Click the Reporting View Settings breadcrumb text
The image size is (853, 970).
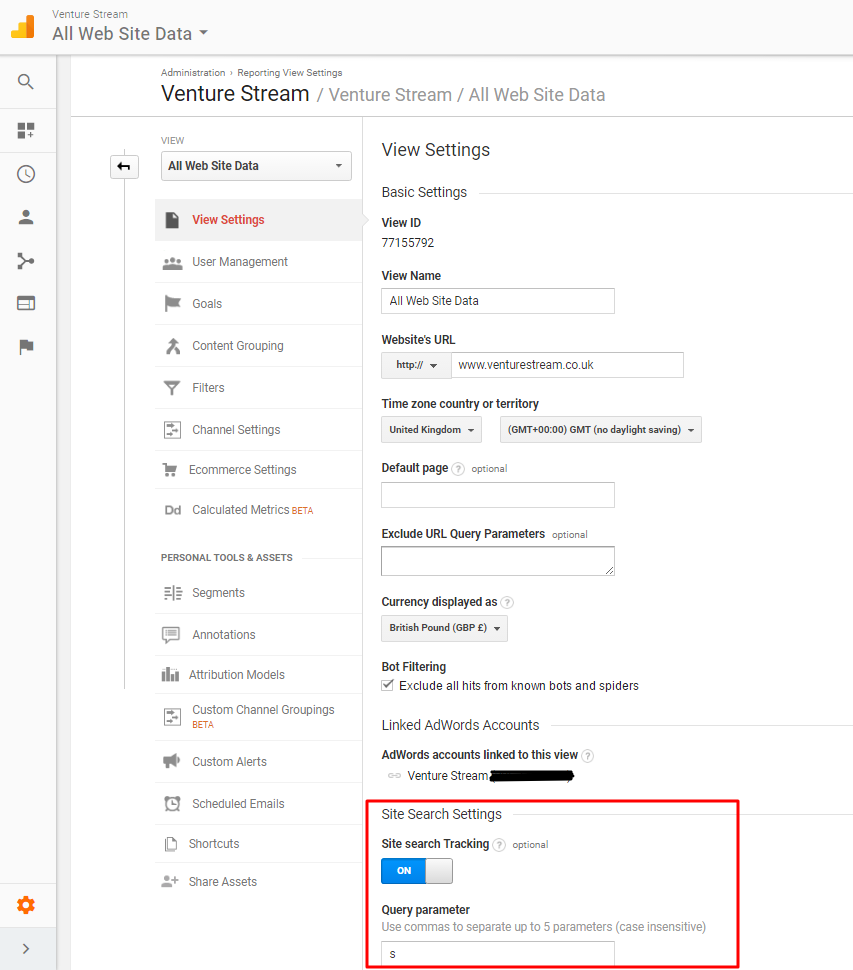[289, 73]
